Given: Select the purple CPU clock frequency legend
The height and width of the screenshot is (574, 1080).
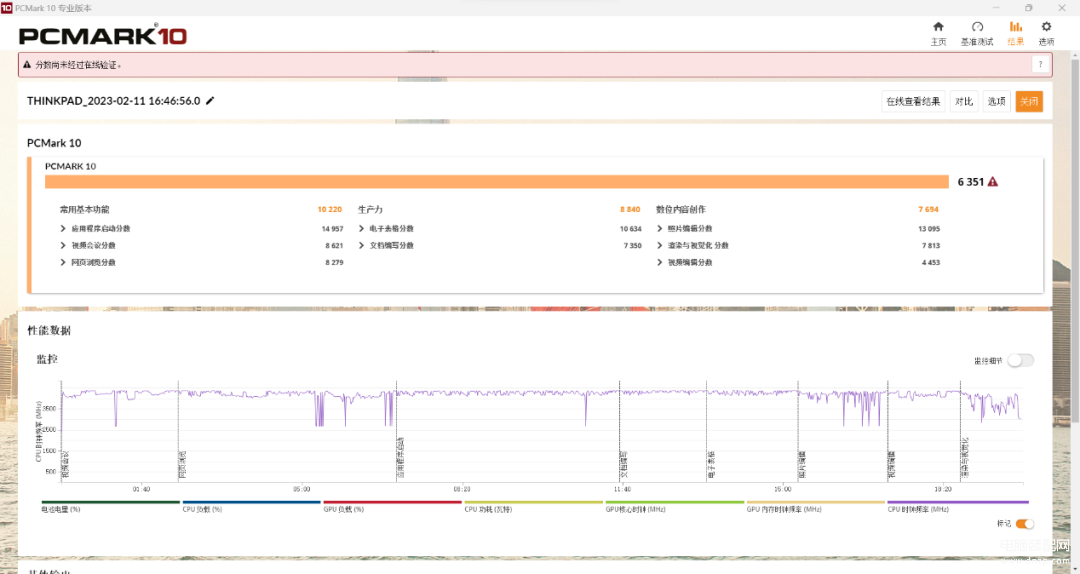Looking at the screenshot, I should coord(958,506).
